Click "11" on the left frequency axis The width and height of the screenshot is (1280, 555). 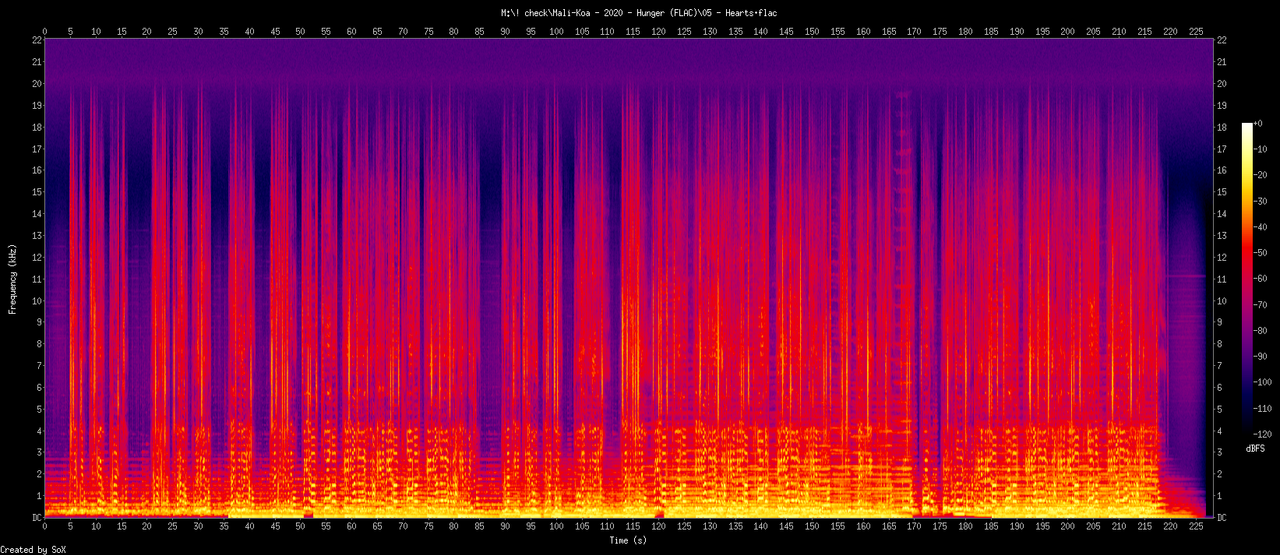(36, 279)
